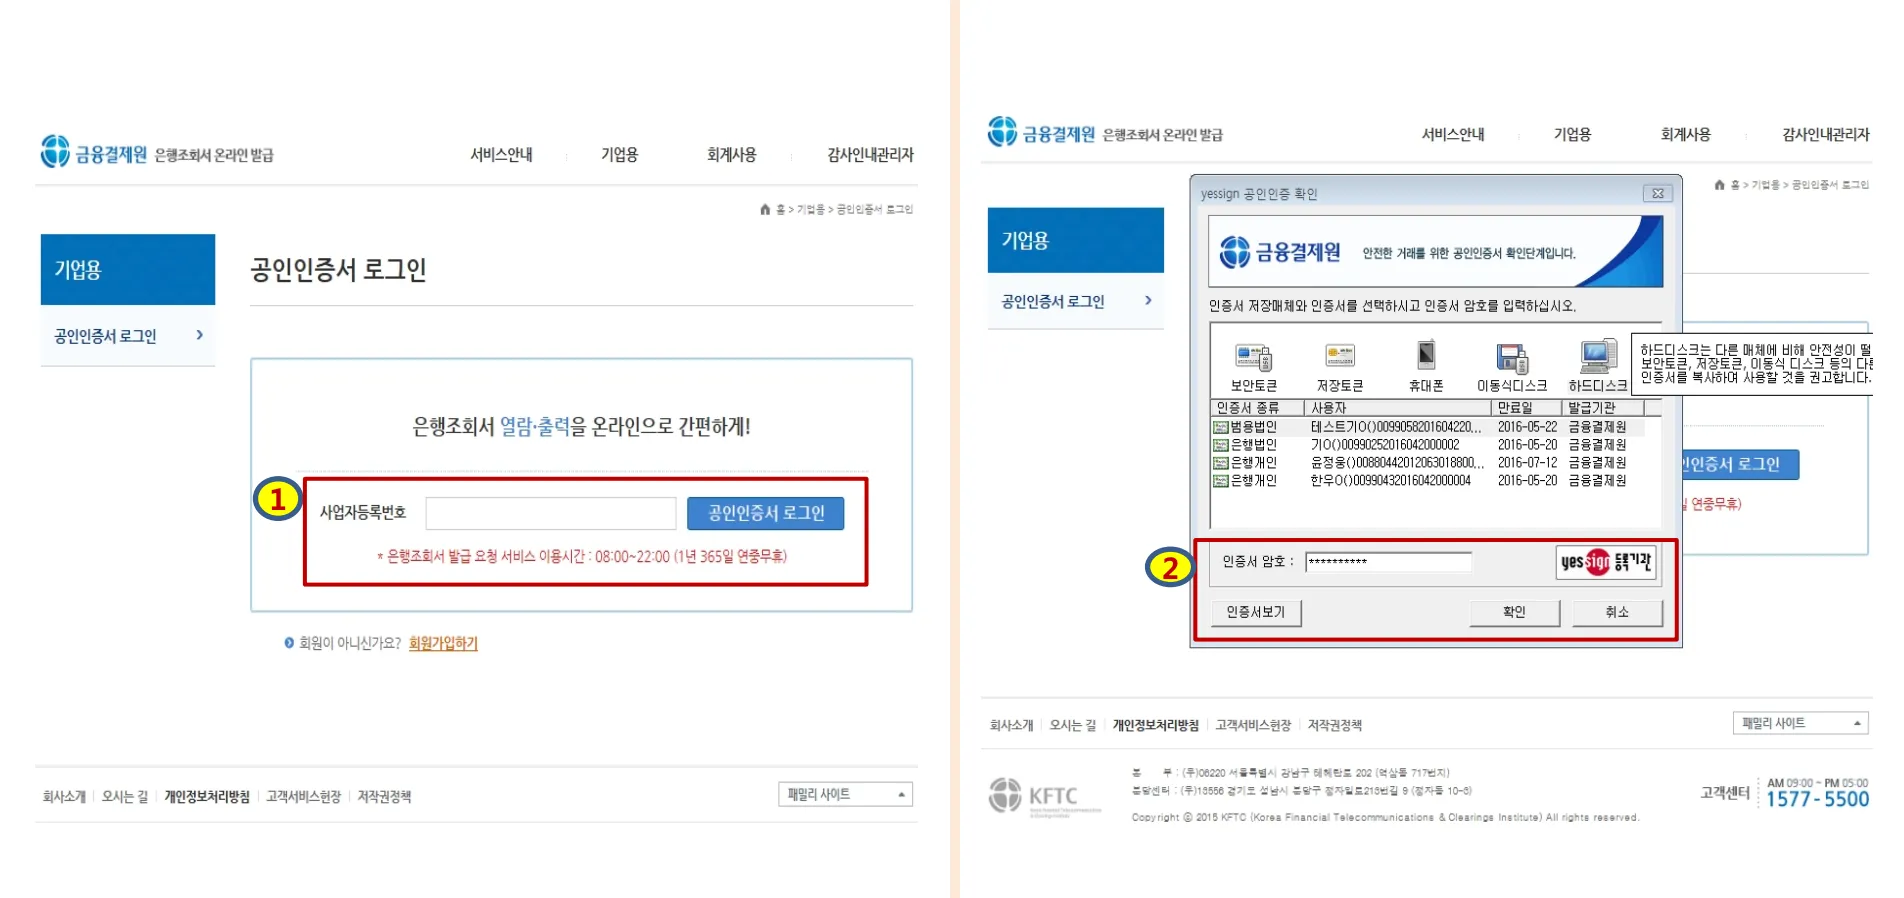Click the 인증서 암호 password field
This screenshot has height=898, width=1904.
tap(1387, 562)
